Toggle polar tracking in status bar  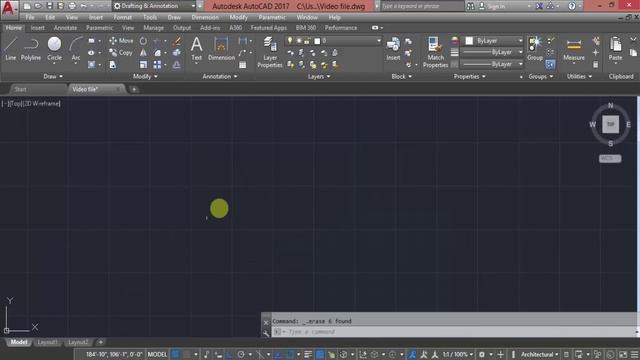pos(241,354)
